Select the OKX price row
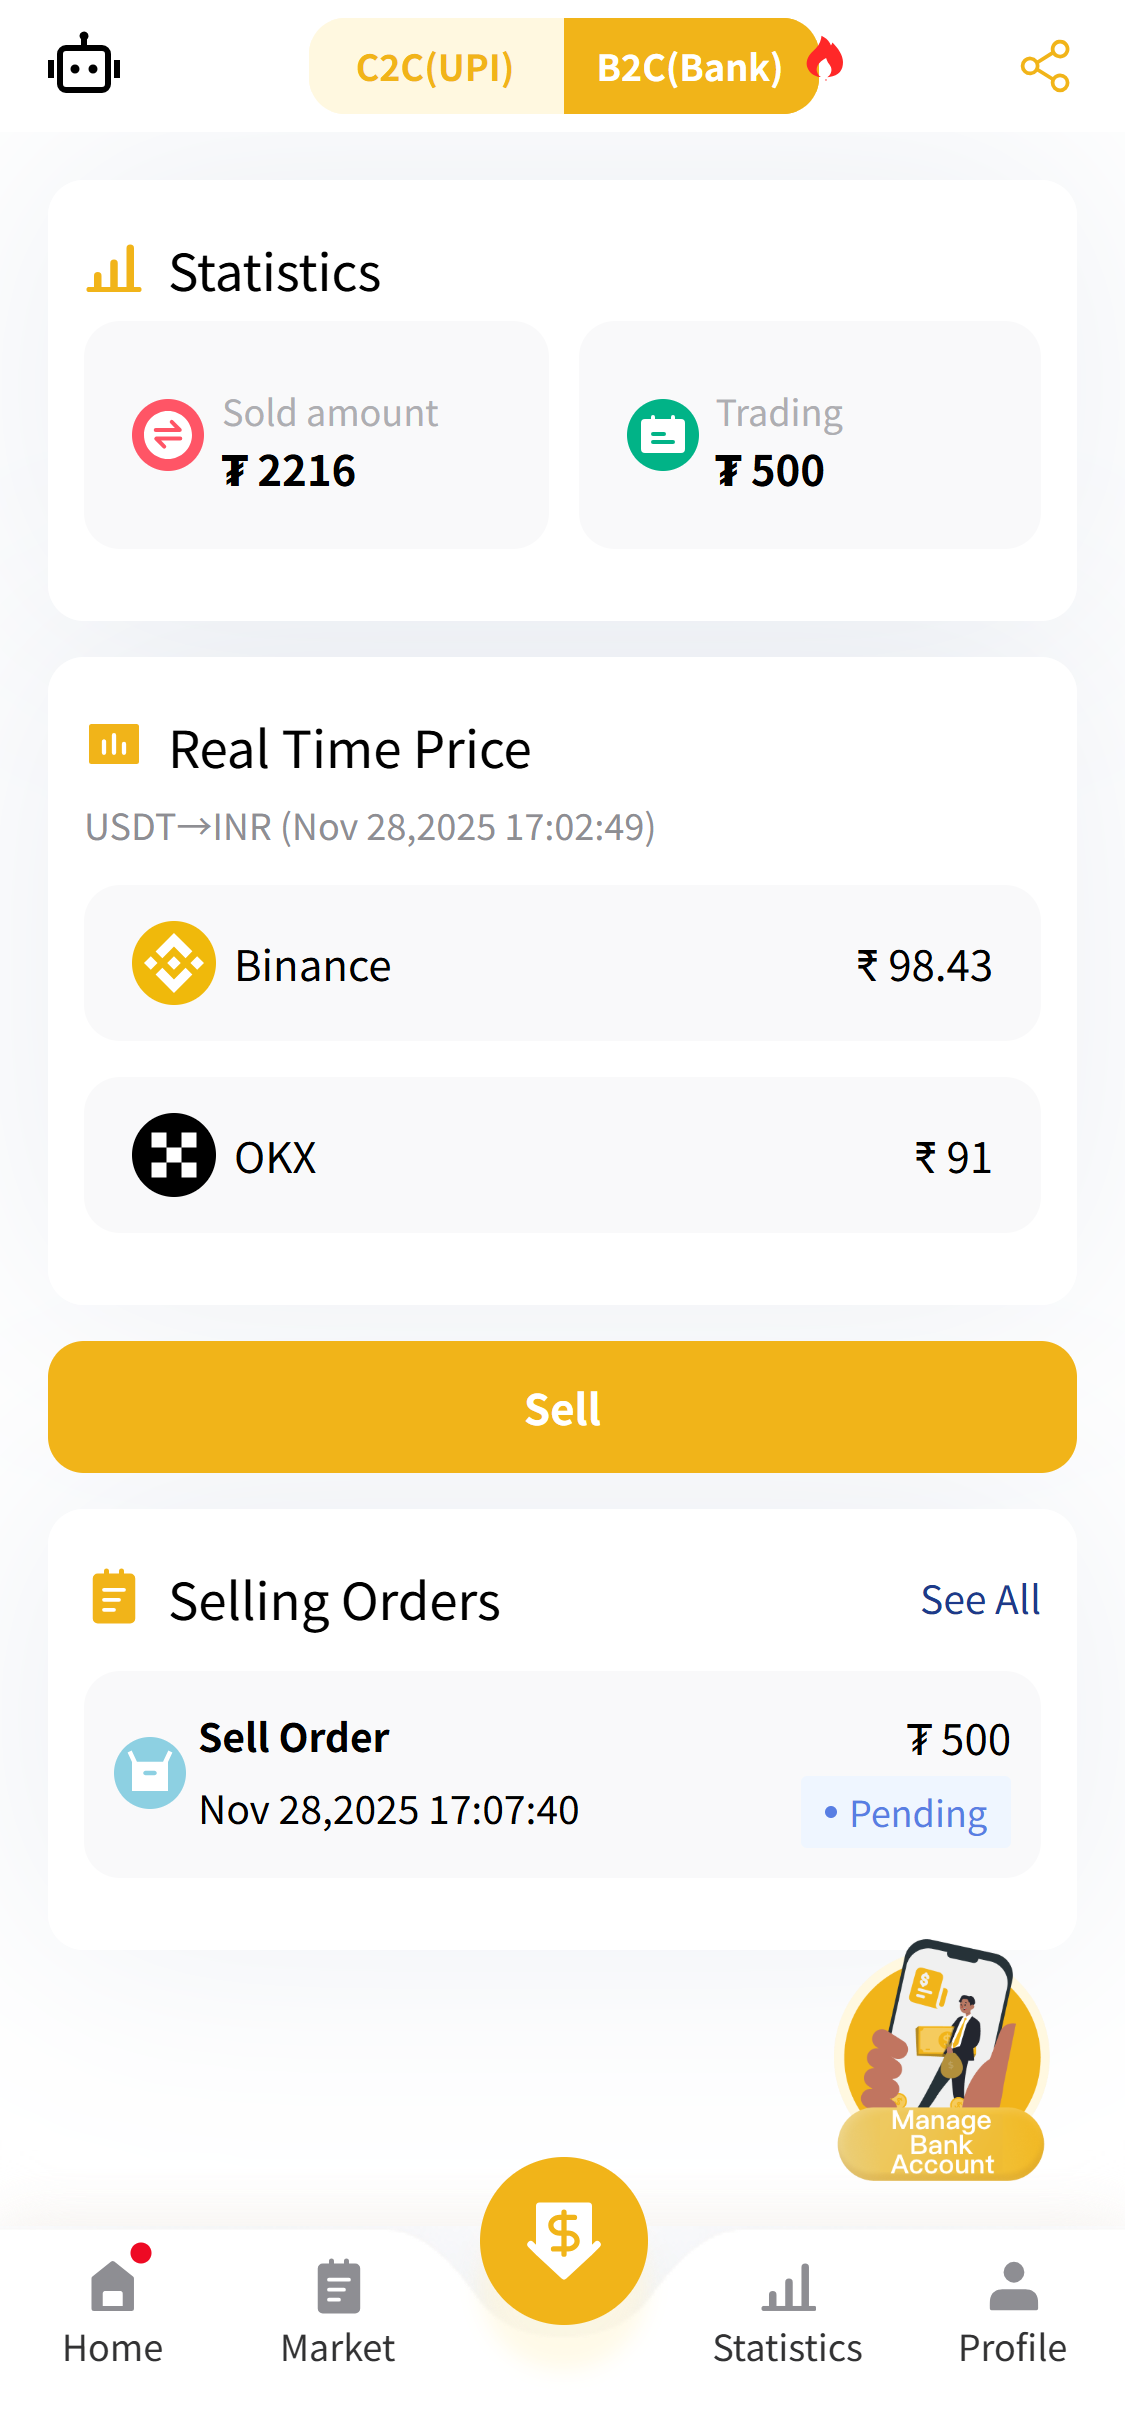 tap(562, 1156)
